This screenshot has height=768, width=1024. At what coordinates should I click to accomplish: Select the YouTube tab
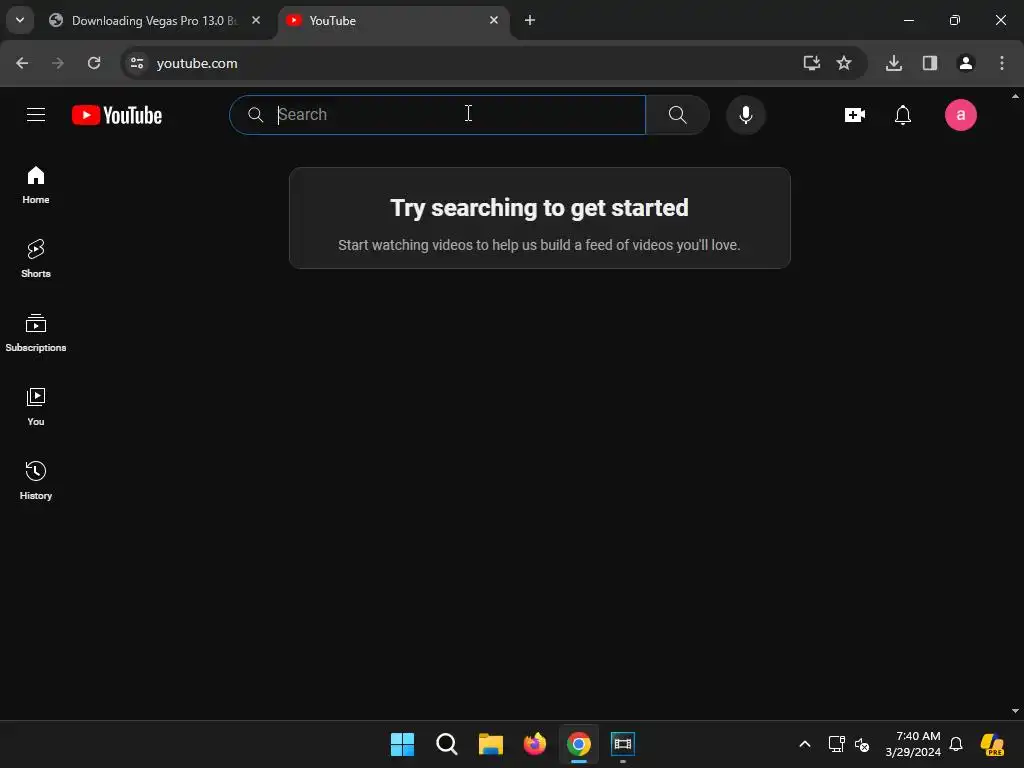(392, 20)
